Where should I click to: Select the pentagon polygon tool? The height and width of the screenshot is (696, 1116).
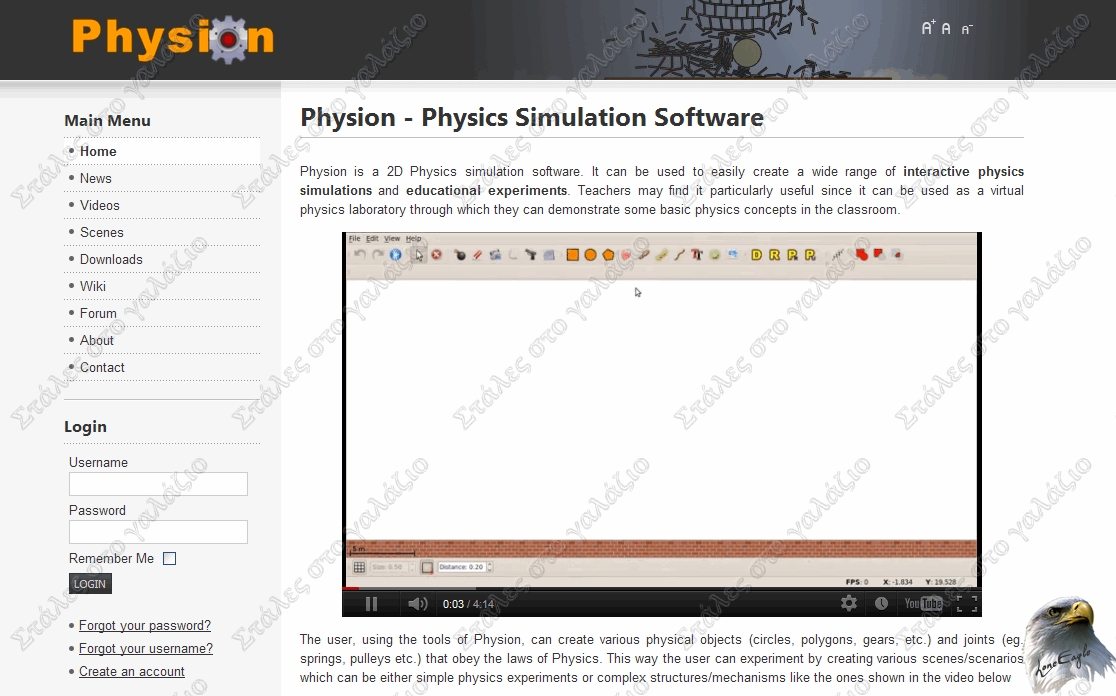(x=609, y=256)
